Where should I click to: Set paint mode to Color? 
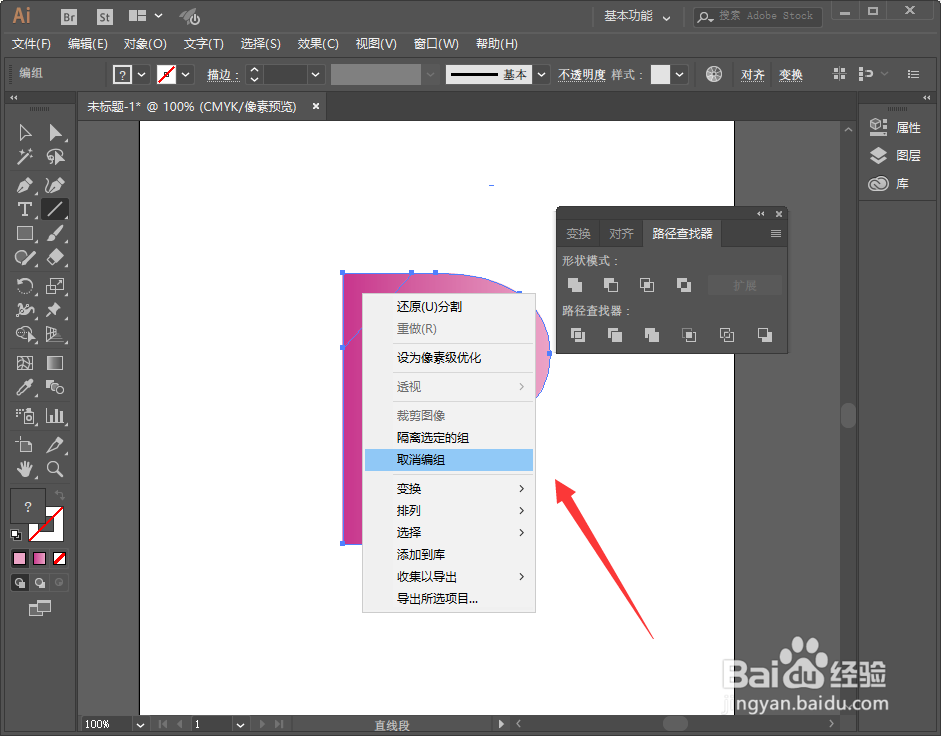click(x=20, y=559)
